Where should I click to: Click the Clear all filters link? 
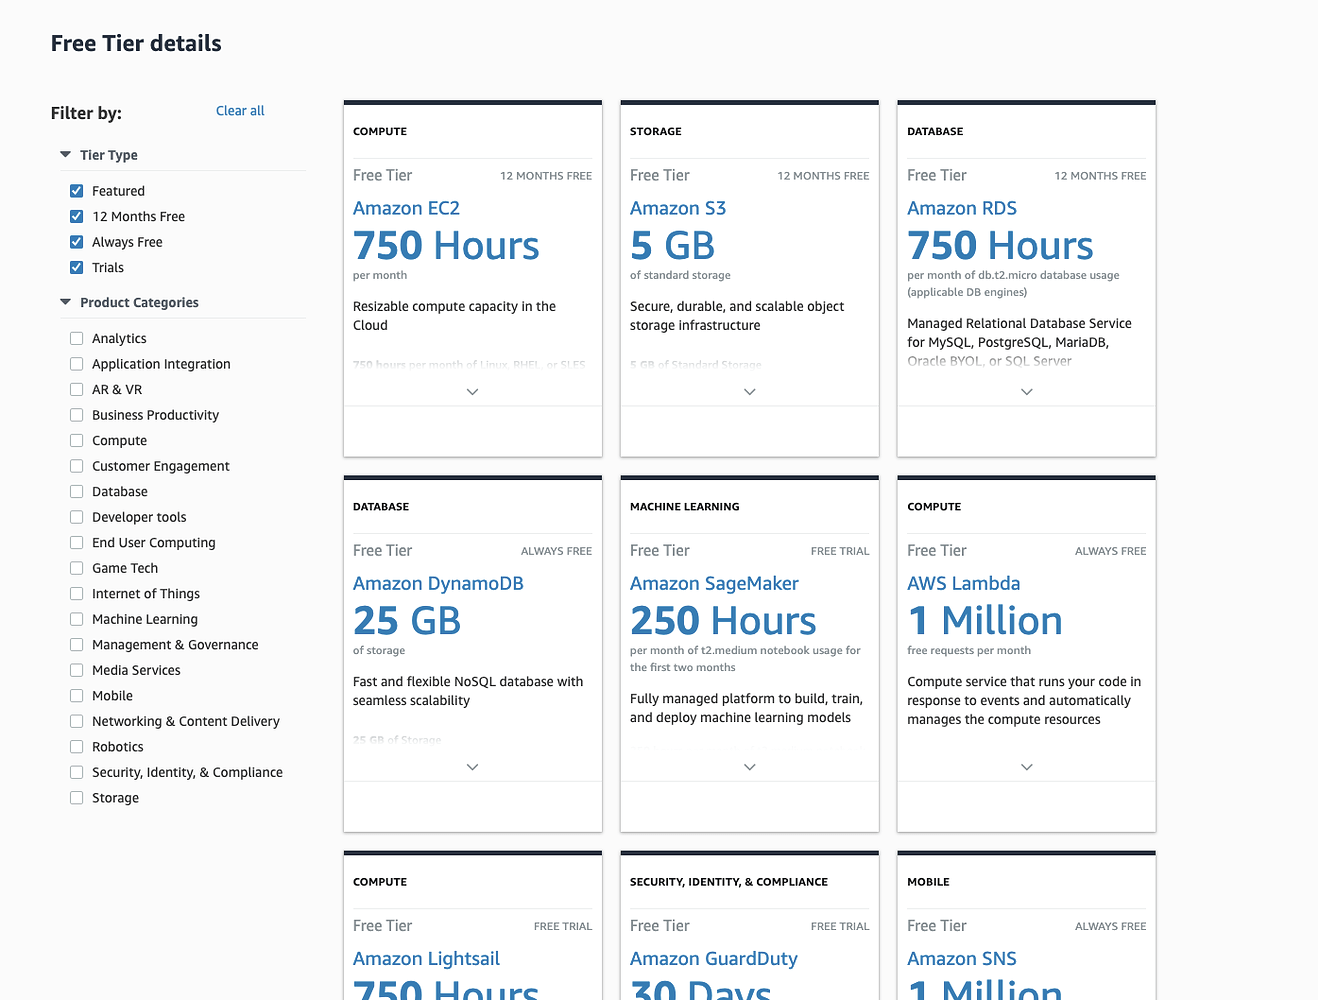click(x=240, y=111)
